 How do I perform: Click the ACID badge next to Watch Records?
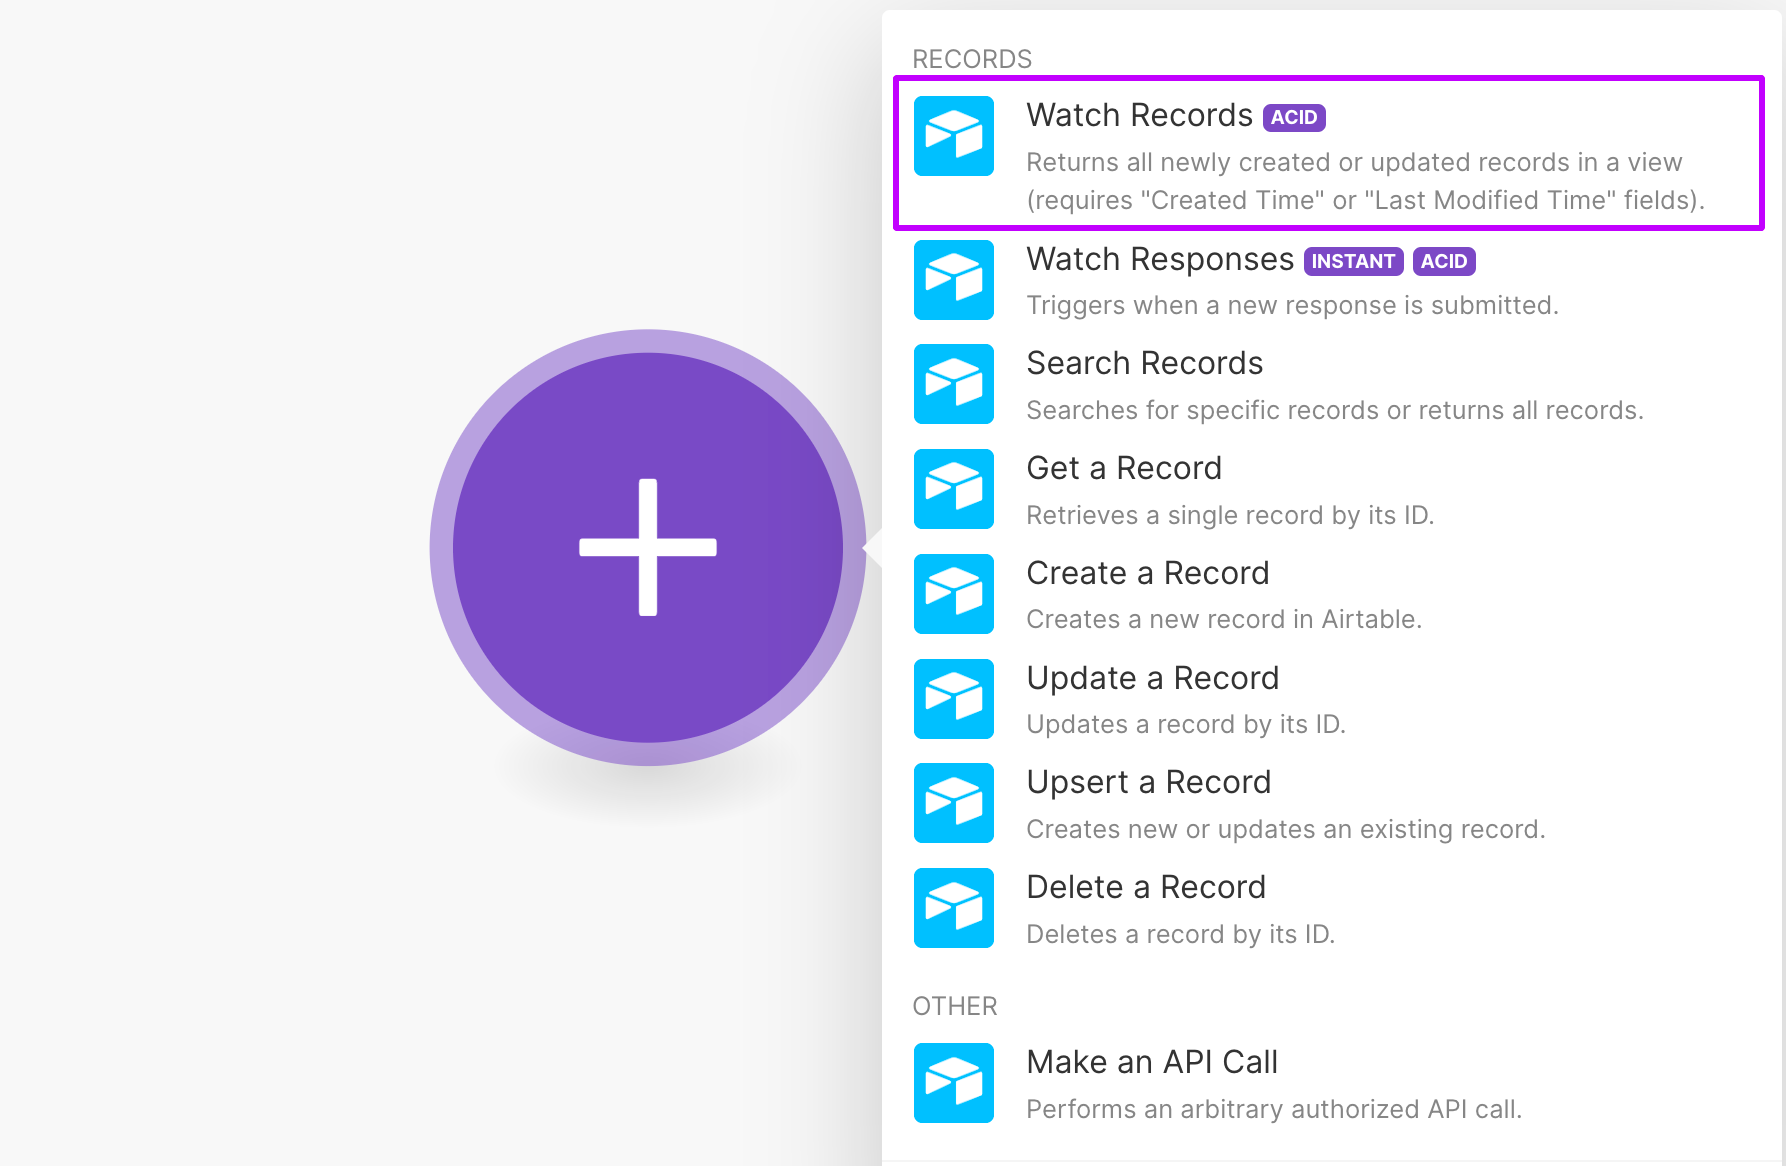[1294, 117]
